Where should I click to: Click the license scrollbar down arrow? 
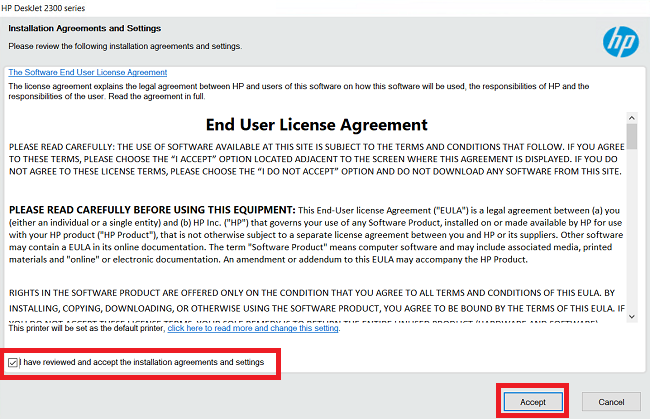632,317
